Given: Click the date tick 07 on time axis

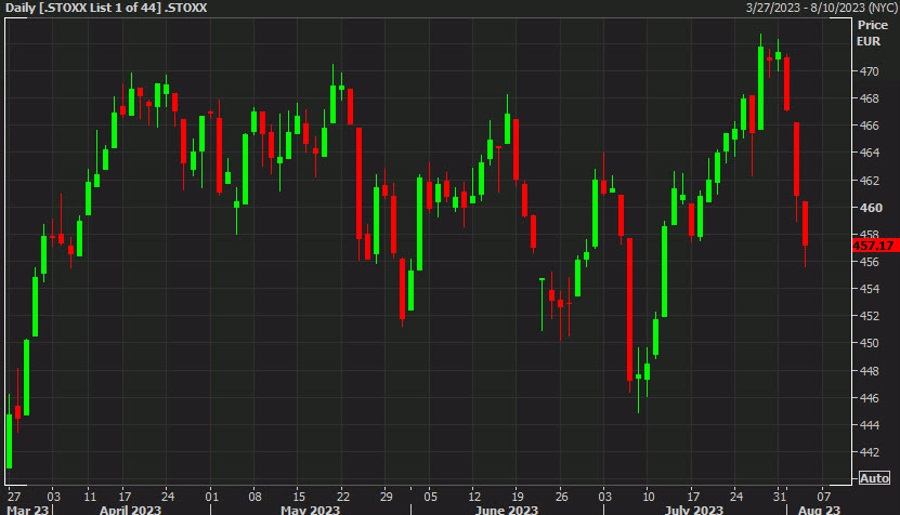Looking at the screenshot, I should 824,497.
